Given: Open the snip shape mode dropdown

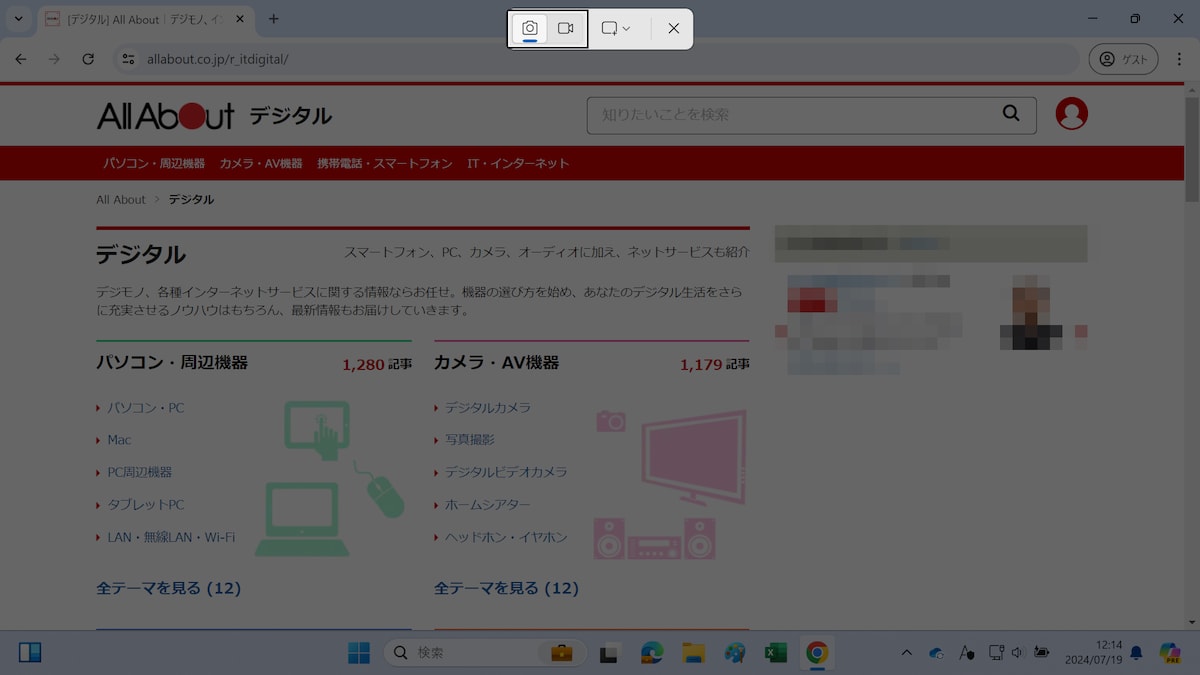Looking at the screenshot, I should click(x=616, y=29).
